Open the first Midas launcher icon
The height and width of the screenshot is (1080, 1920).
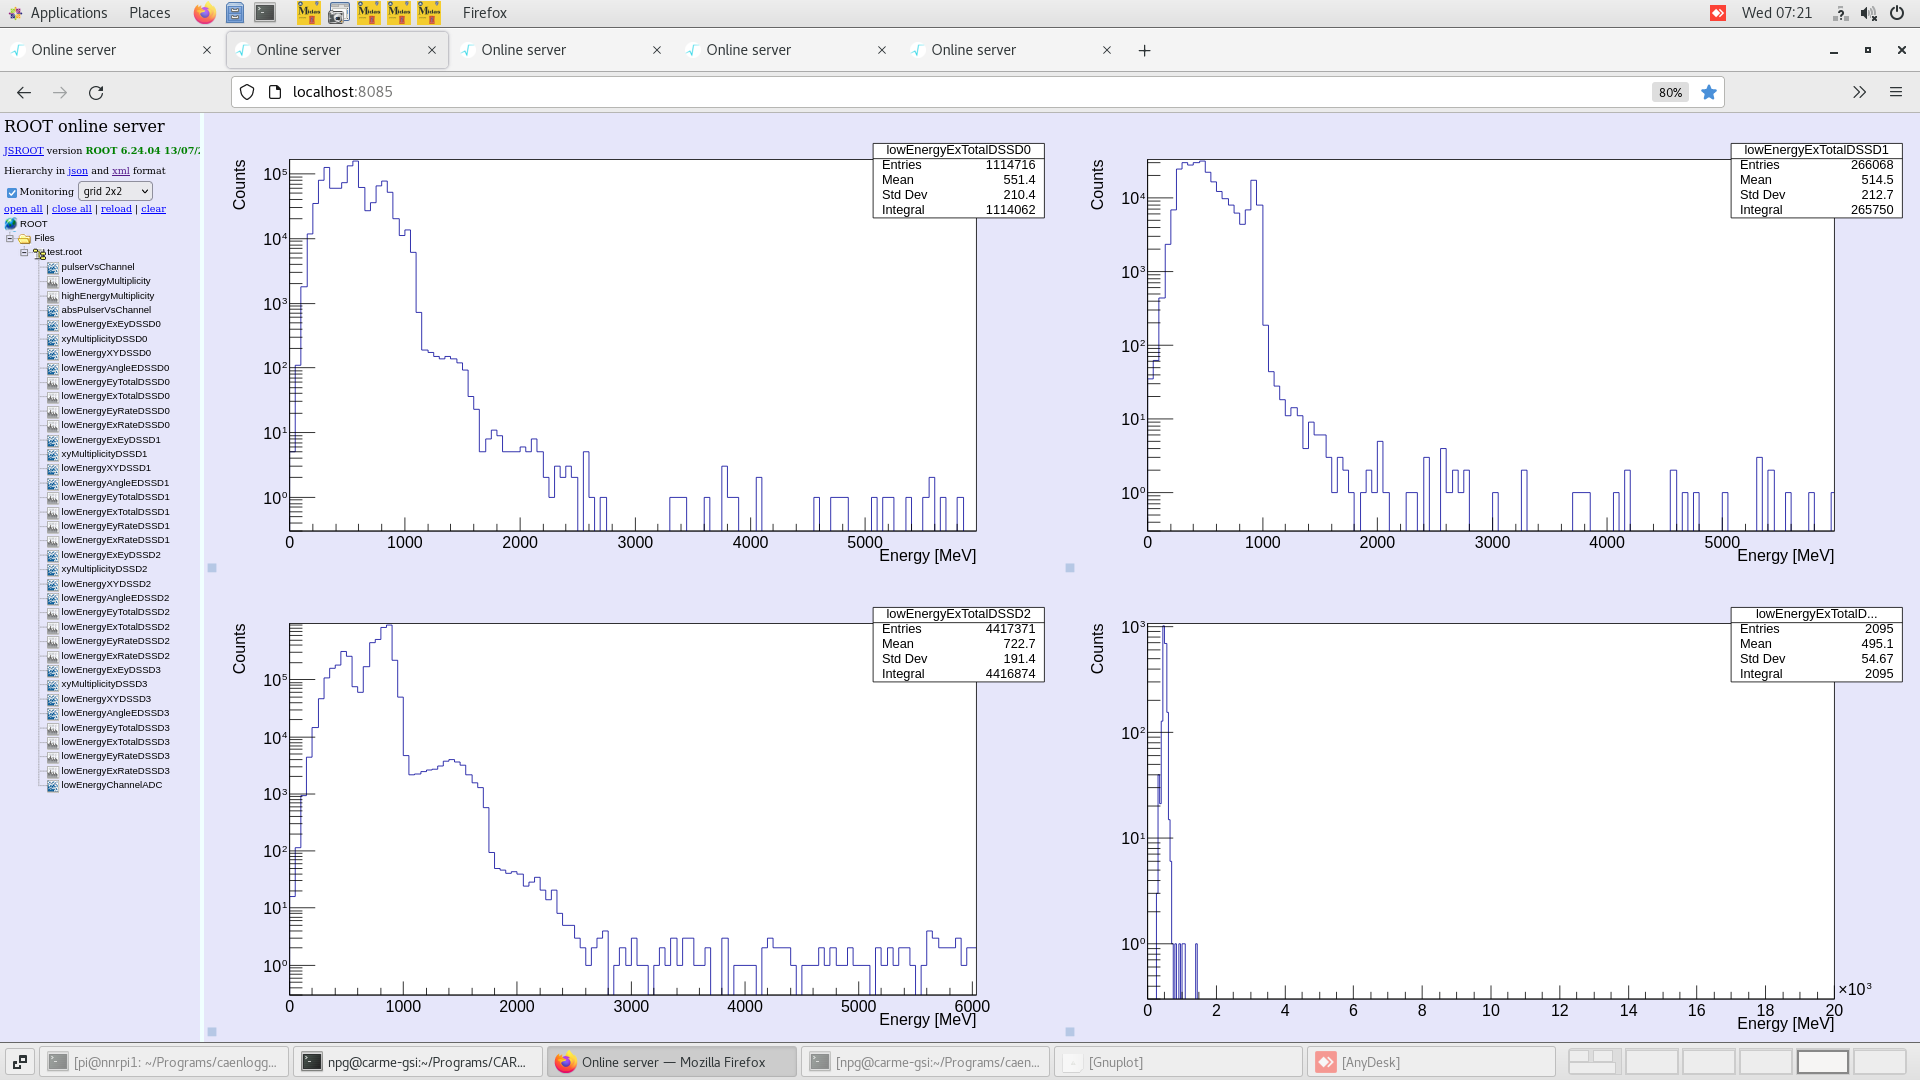pyautogui.click(x=309, y=13)
